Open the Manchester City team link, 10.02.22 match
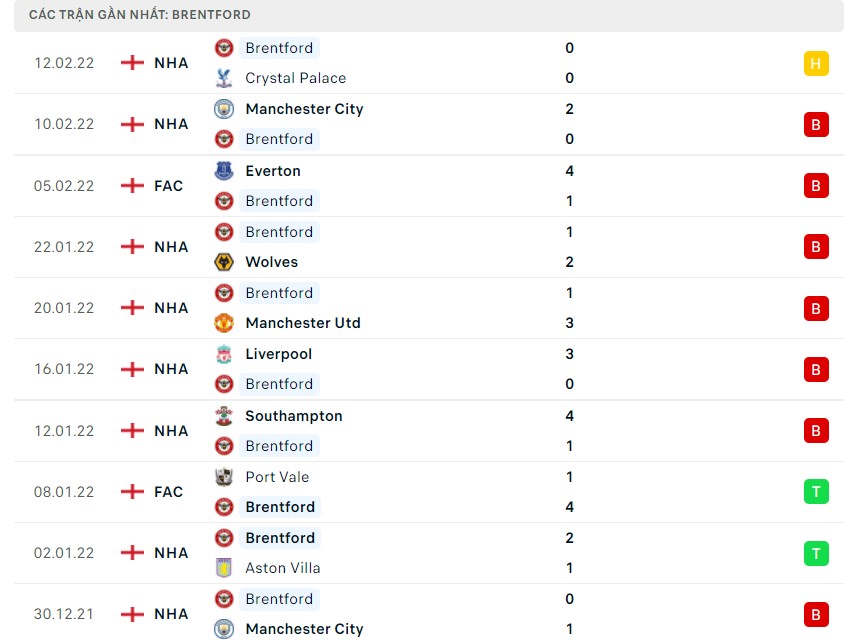Image resolution: width=858 pixels, height=643 pixels. coord(304,109)
